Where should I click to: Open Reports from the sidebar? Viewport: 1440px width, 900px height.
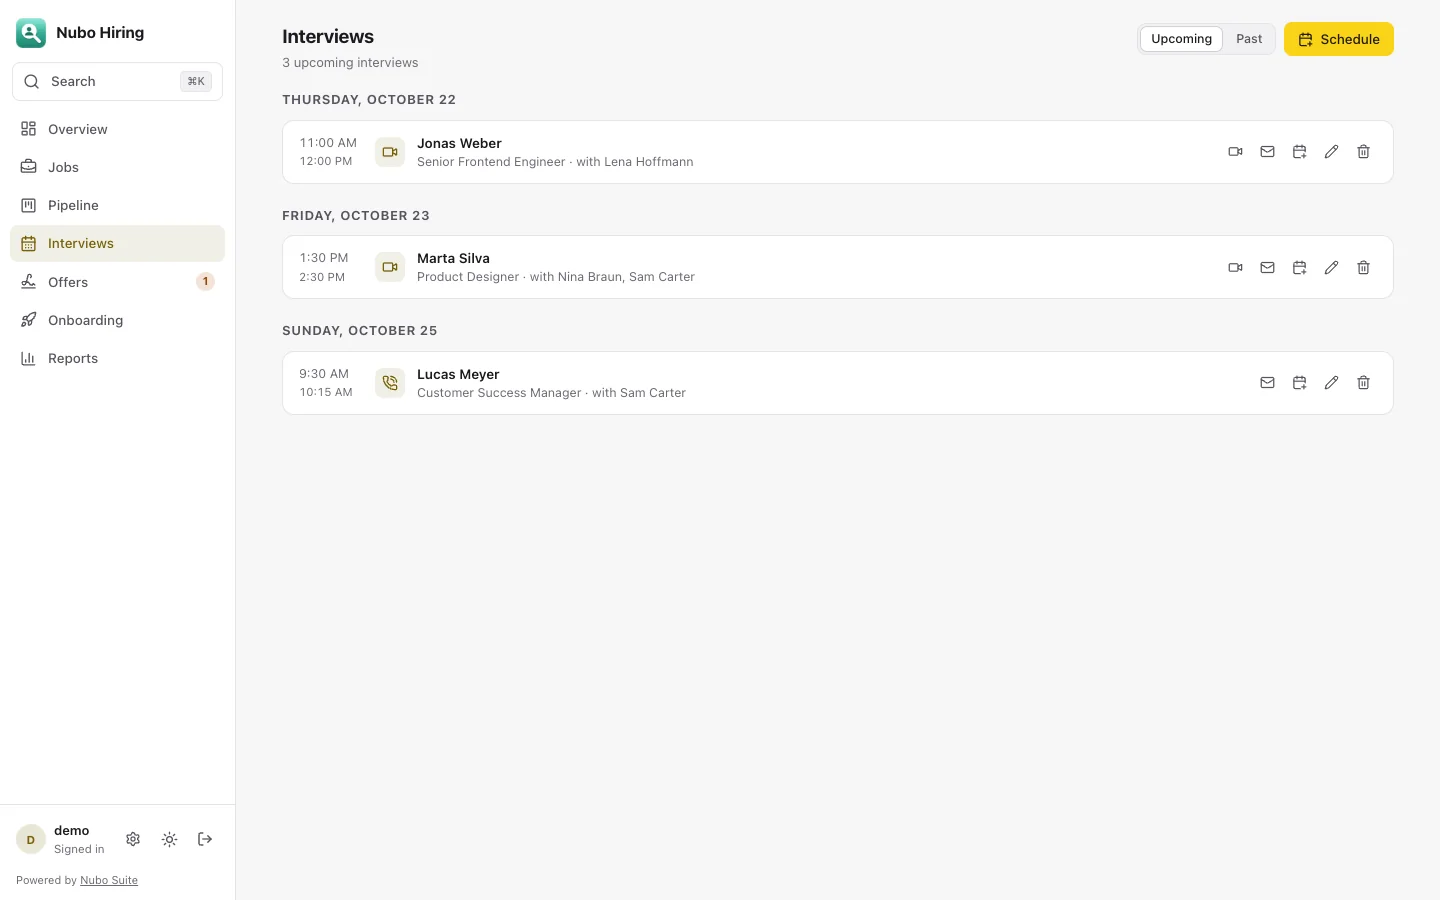(117, 358)
